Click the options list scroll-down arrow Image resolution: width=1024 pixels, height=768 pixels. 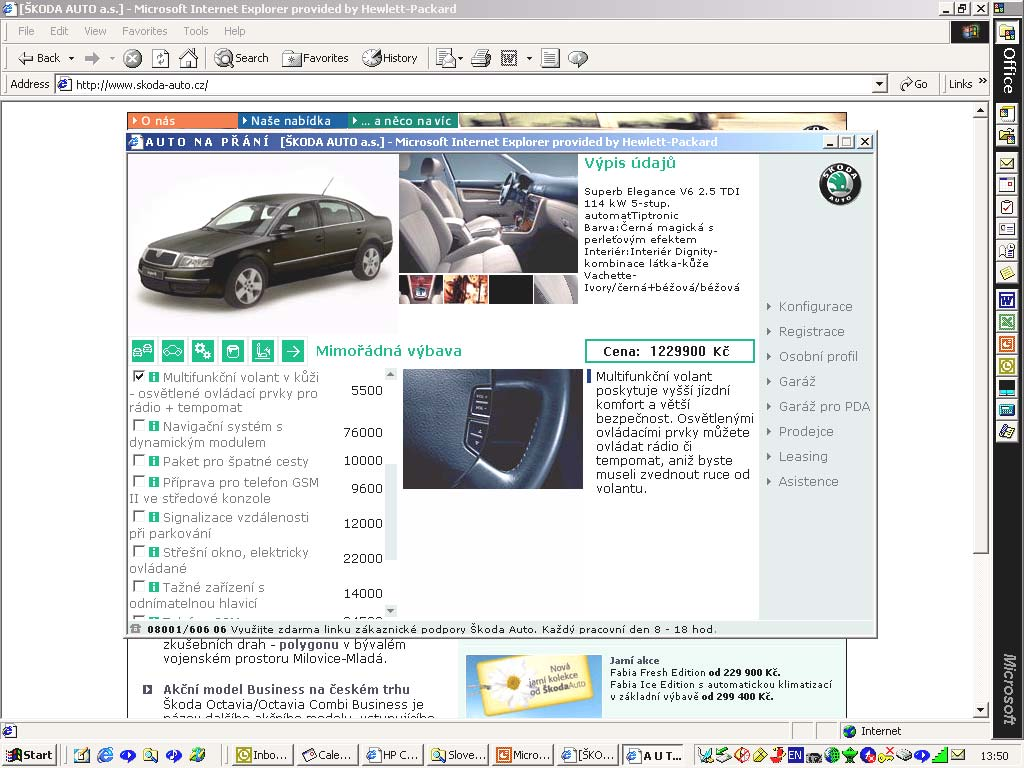[x=391, y=611]
